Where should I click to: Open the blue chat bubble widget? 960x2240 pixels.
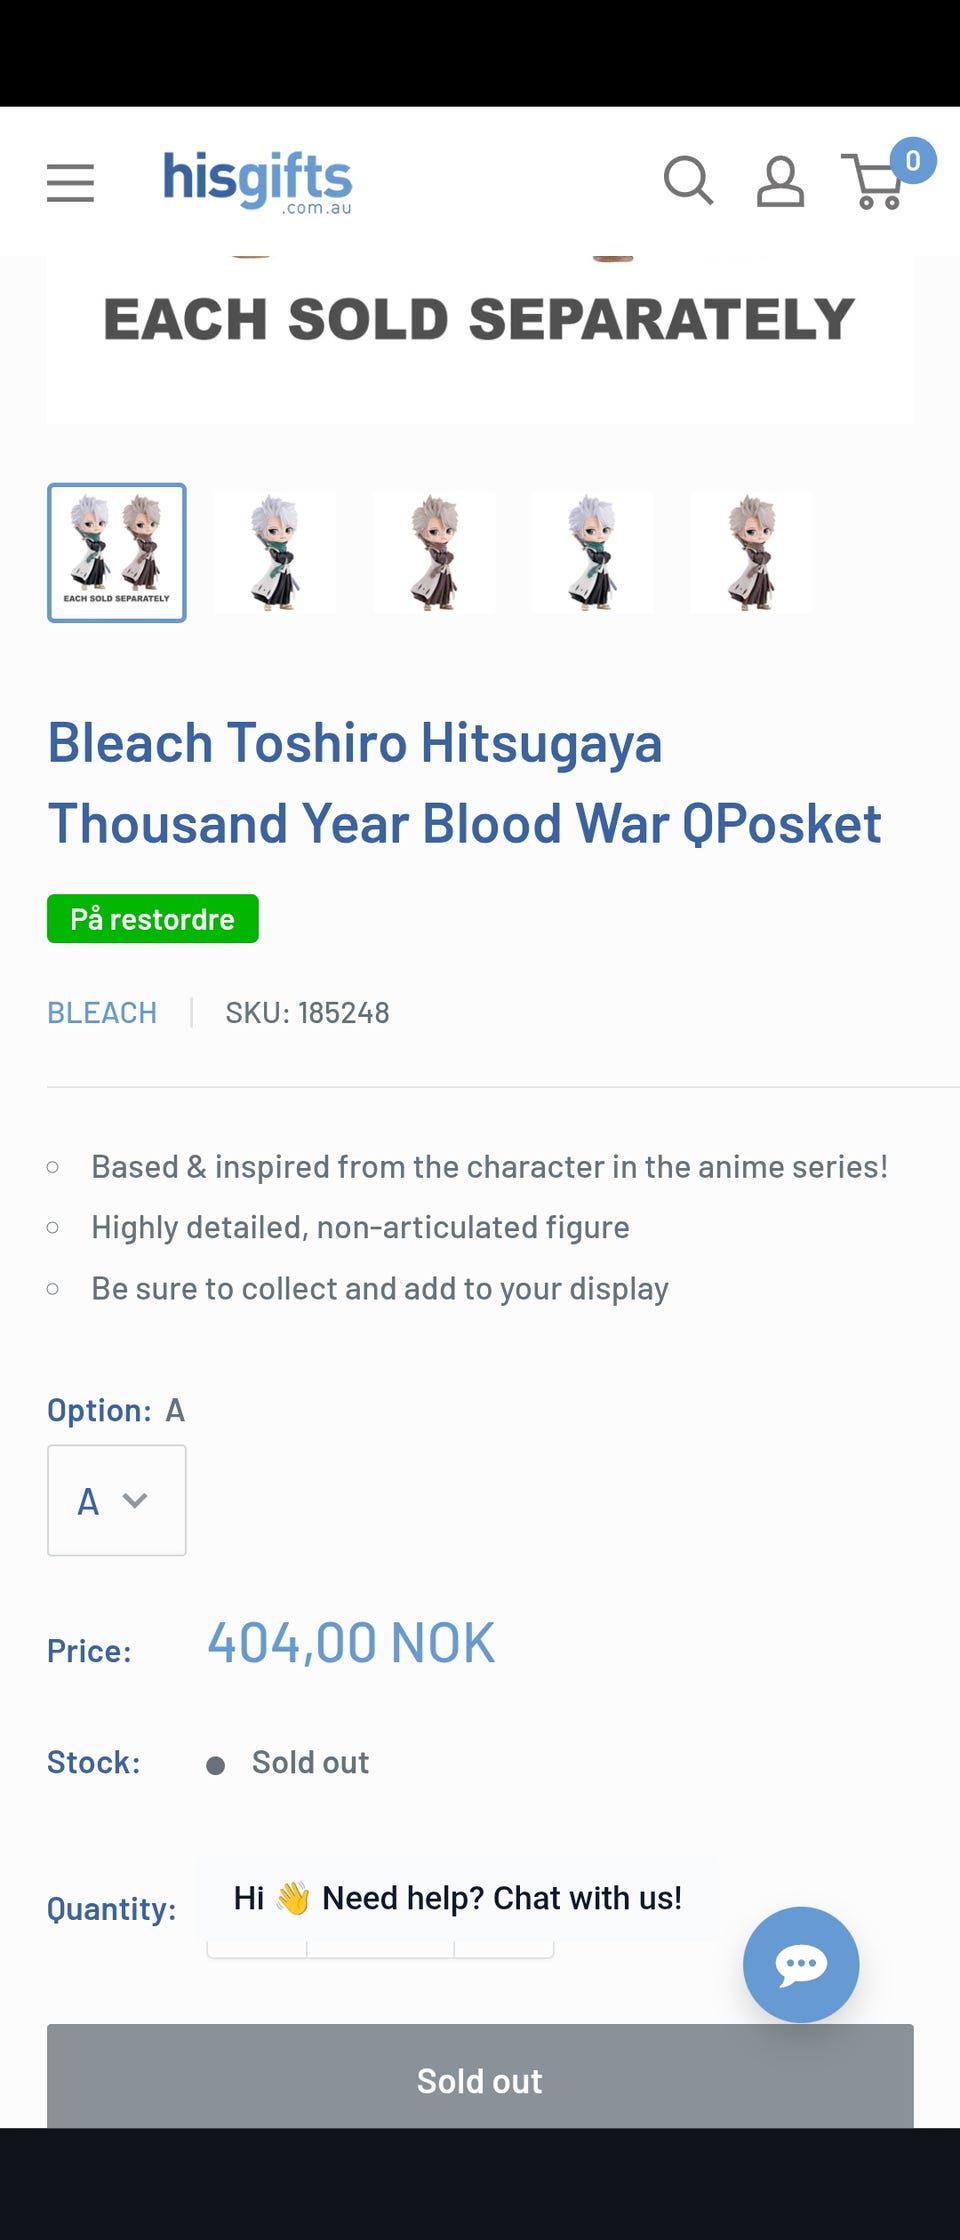[800, 1964]
